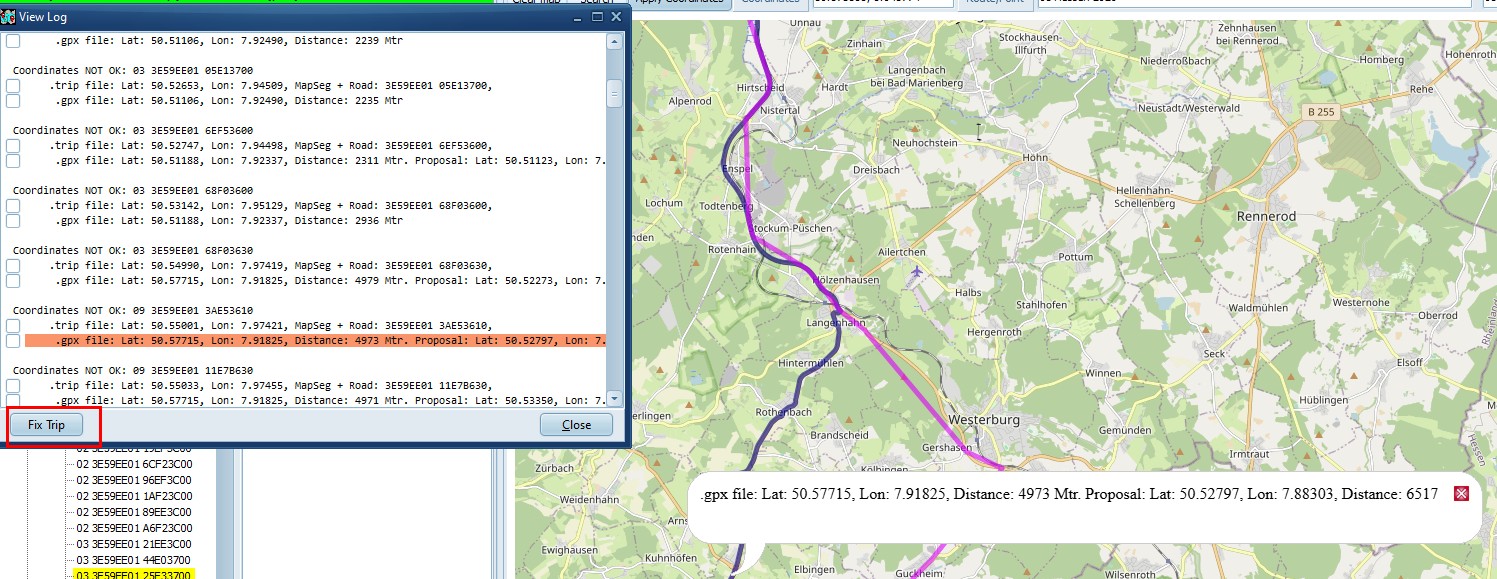1497x579 pixels.
Task: Click the B 255 road shield
Action: [1319, 112]
